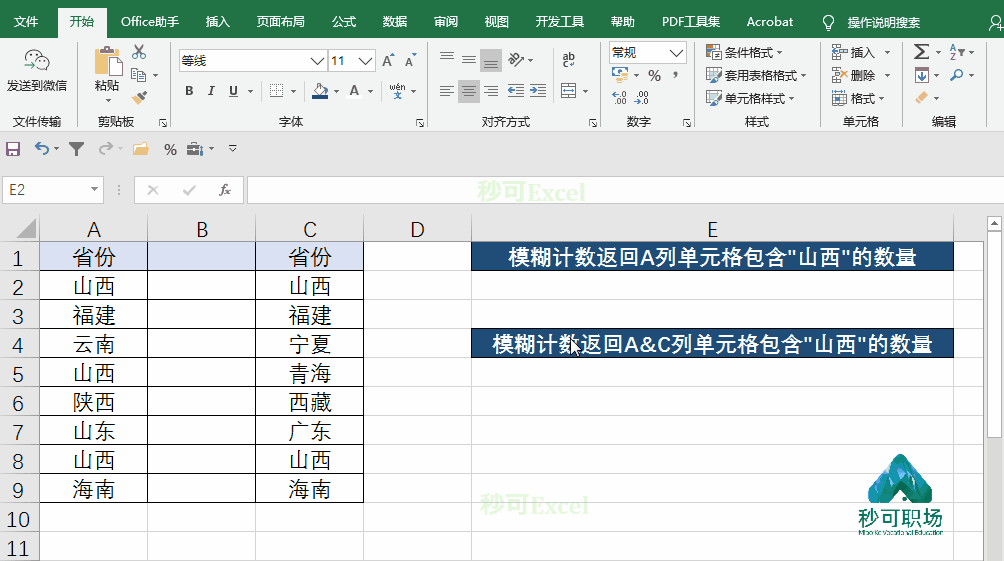The image size is (1004, 561).
Task: Click Find and Select magnifier
Action: 957,75
